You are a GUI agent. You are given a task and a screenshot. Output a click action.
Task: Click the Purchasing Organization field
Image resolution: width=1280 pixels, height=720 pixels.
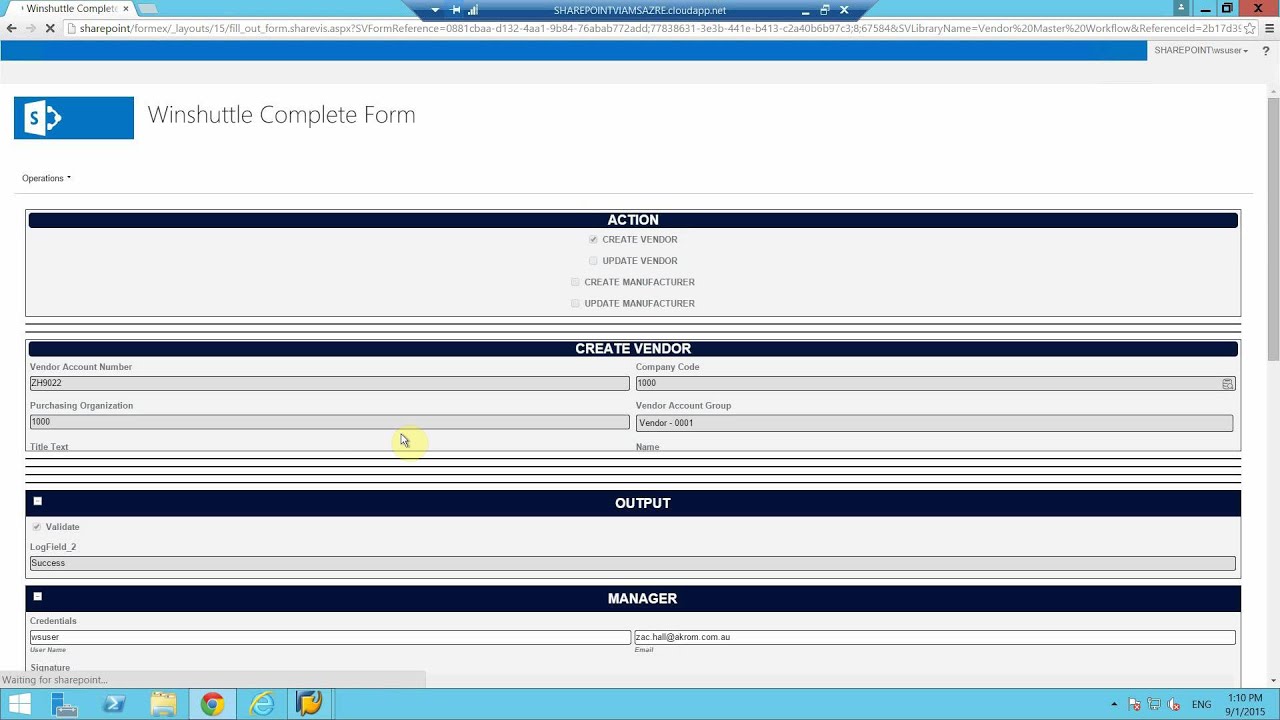329,422
